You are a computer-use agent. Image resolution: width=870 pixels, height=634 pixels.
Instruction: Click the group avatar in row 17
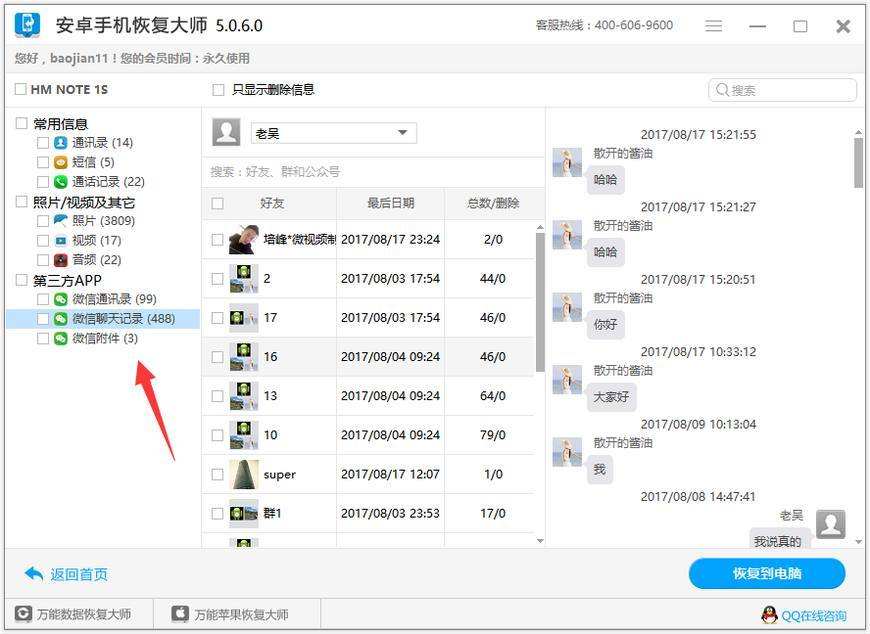244,318
